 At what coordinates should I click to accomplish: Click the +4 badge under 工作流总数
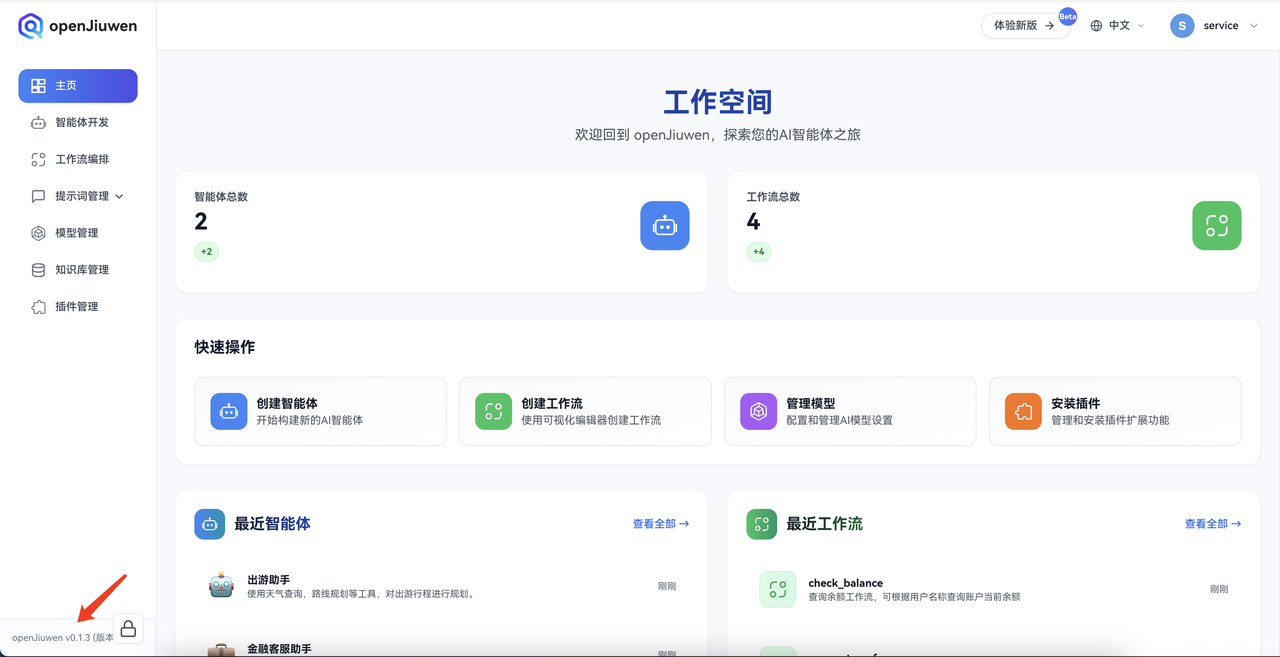tap(759, 252)
